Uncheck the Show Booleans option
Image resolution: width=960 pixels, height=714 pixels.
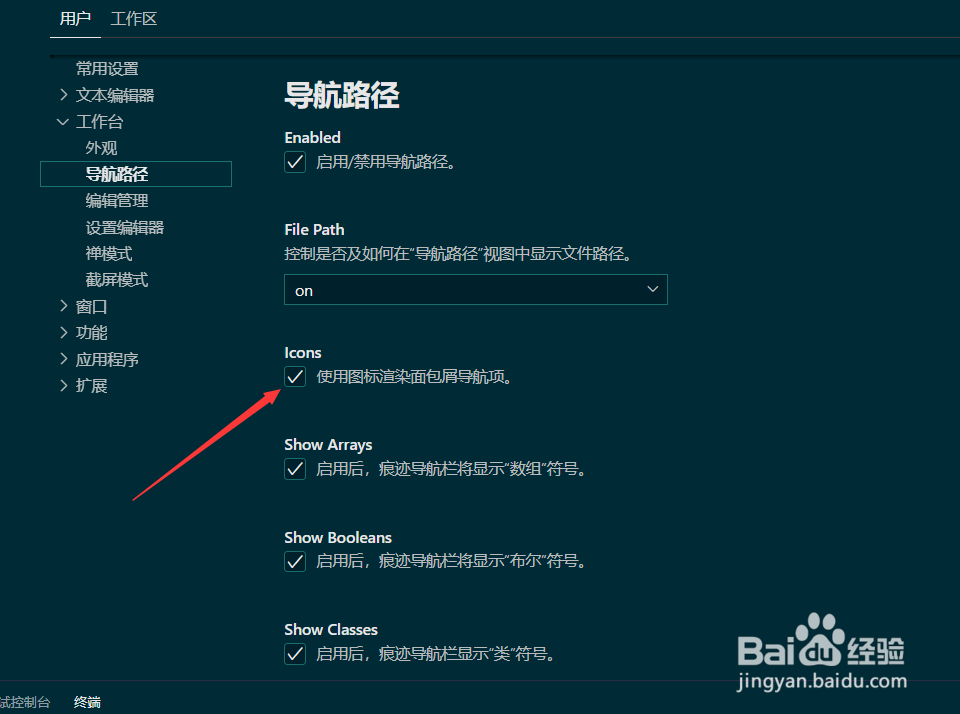point(294,561)
